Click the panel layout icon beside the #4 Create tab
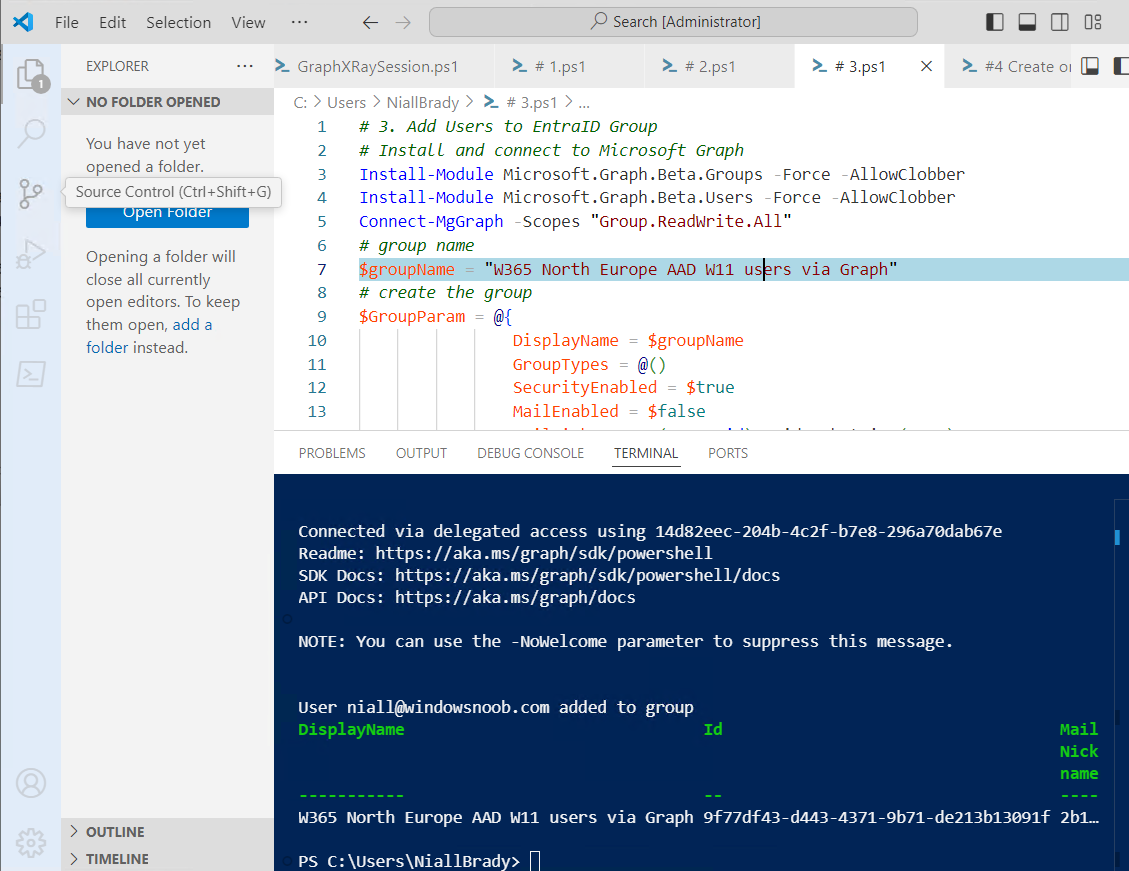1129x871 pixels. tap(1090, 66)
